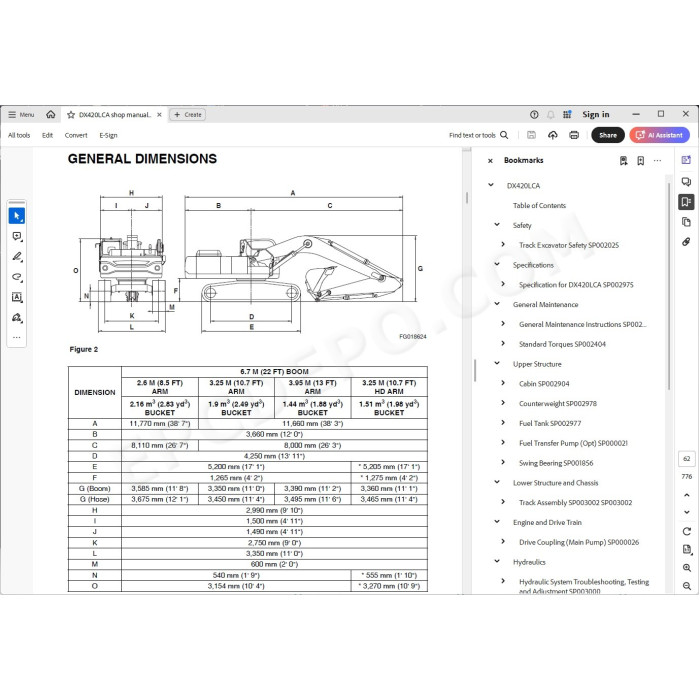Close the Bookmarks panel

[x=490, y=161]
